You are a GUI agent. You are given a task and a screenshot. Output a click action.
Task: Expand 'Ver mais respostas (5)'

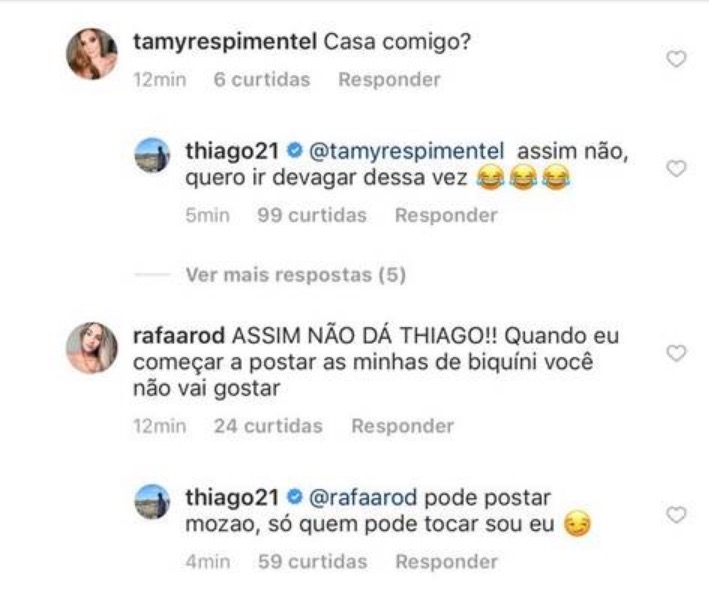[296, 275]
